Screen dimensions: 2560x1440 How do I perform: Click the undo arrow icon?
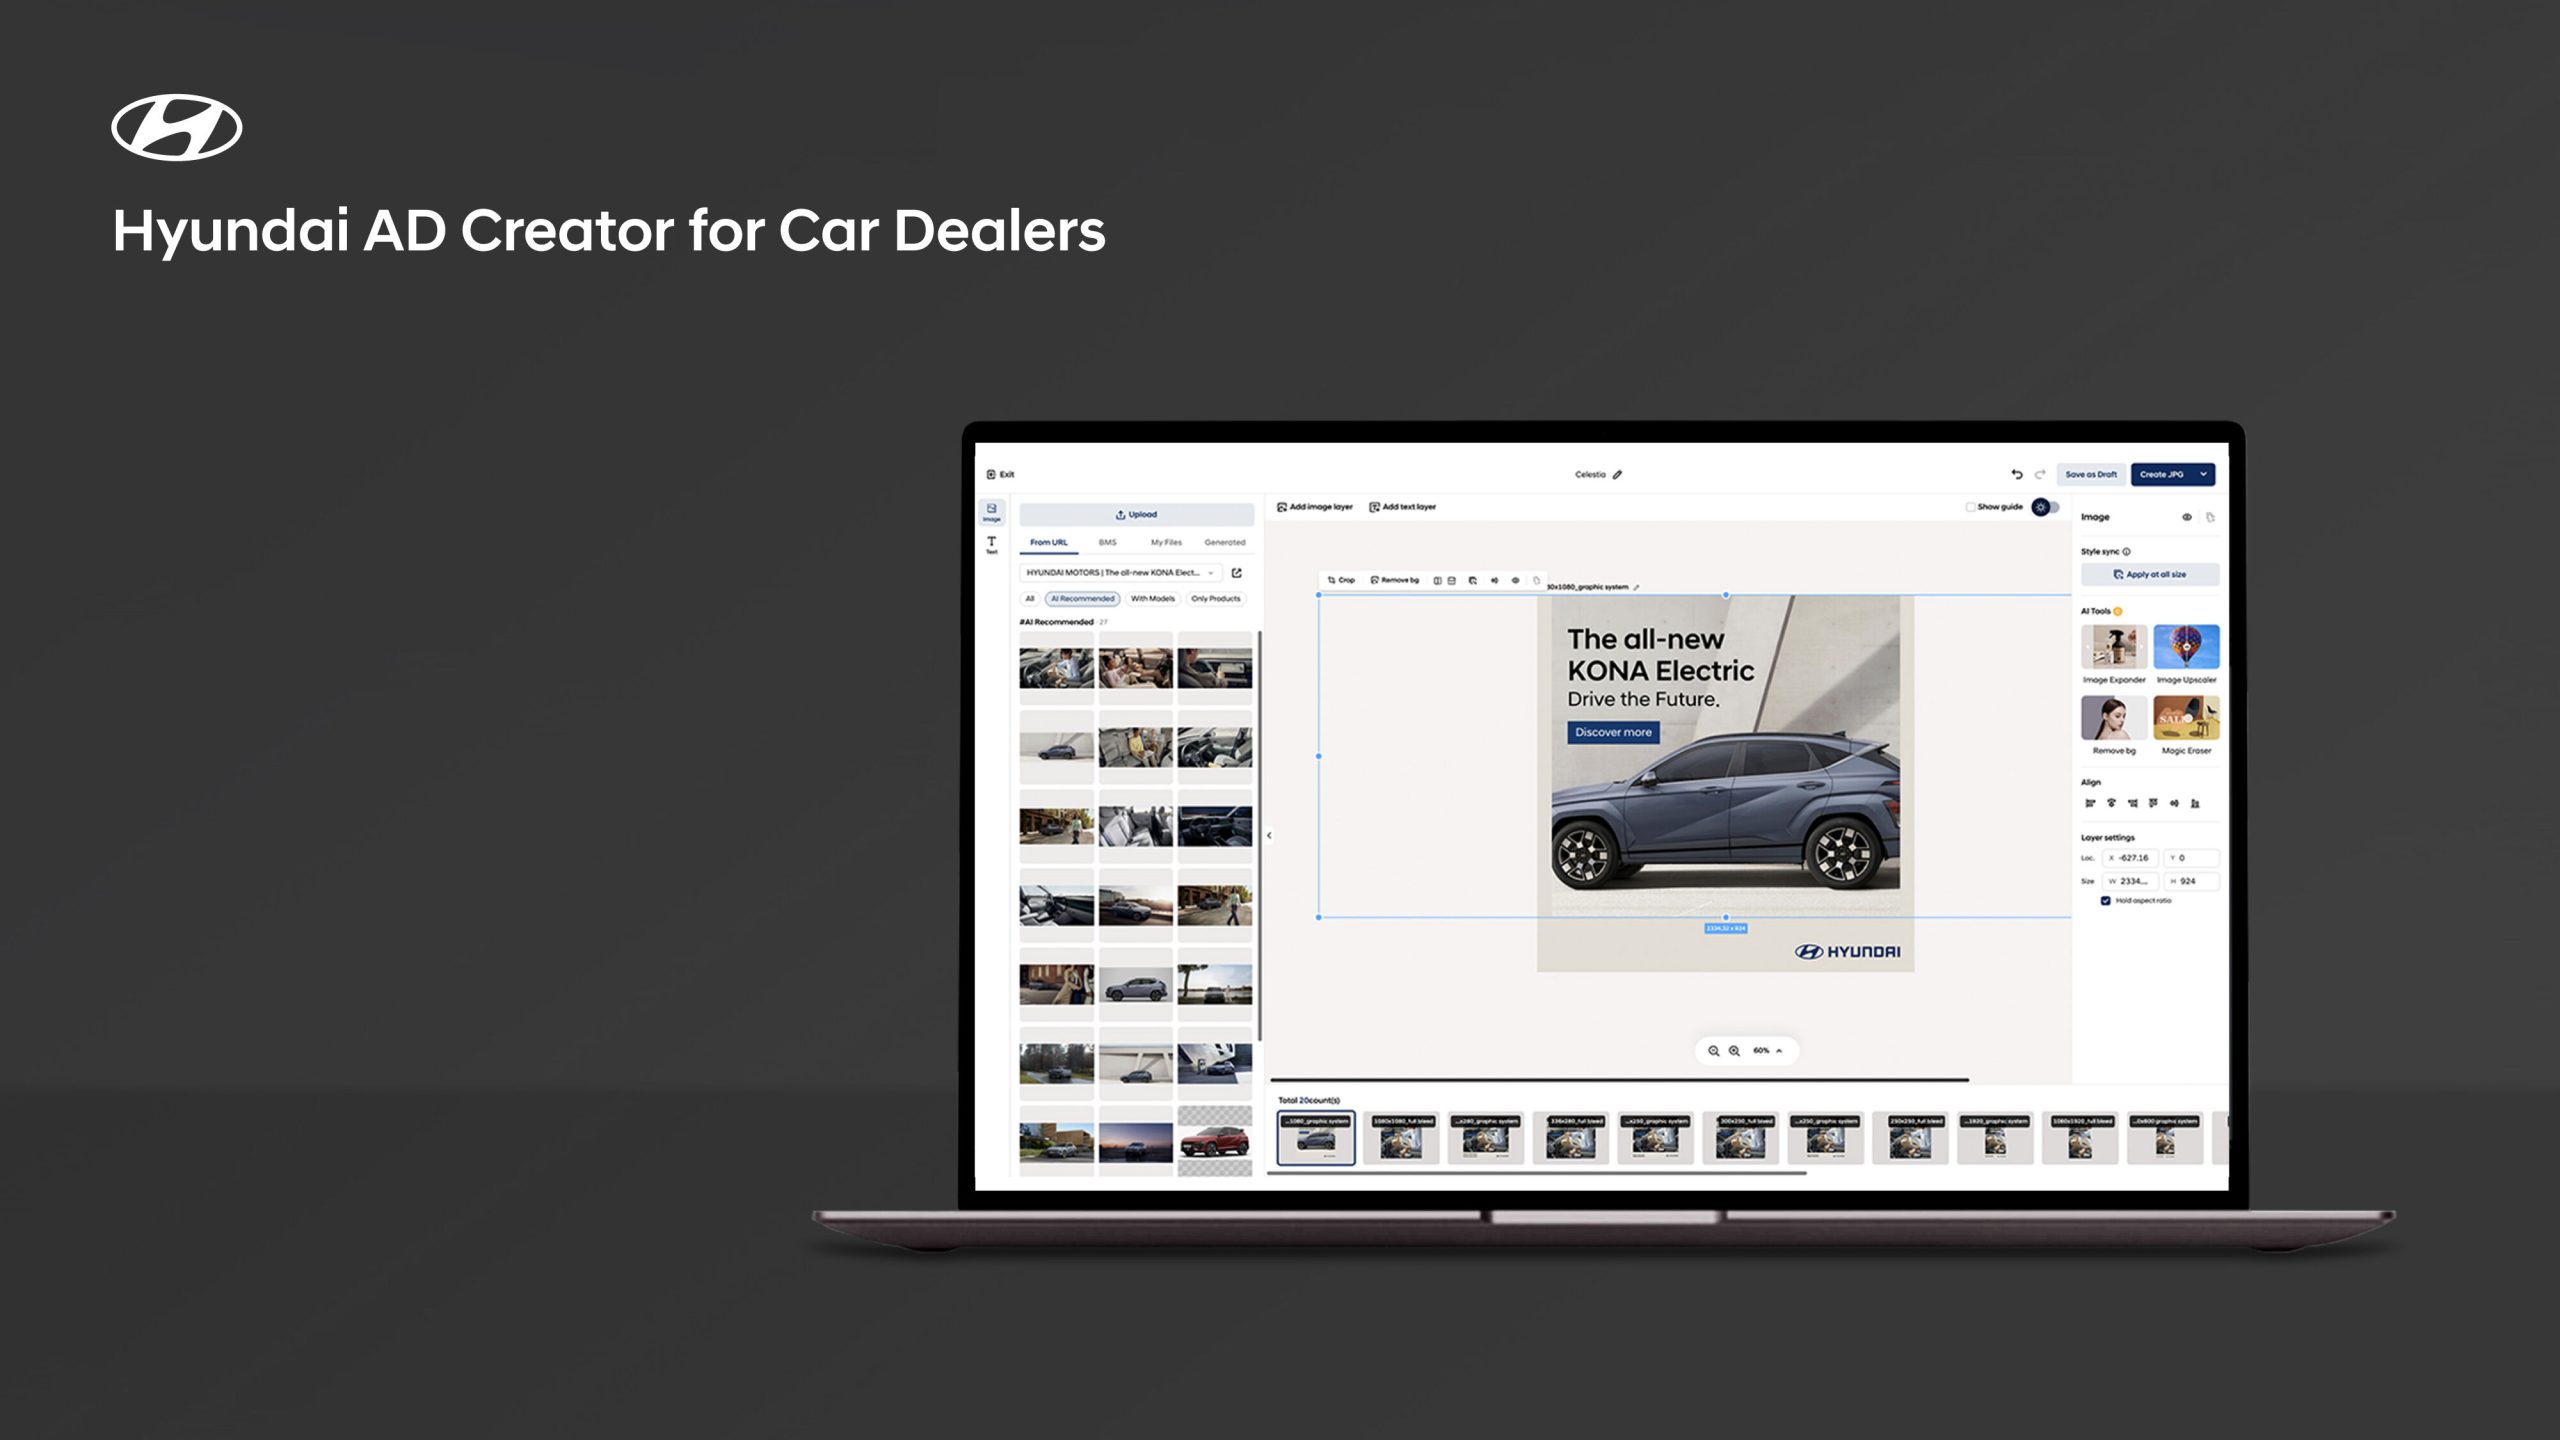[x=2016, y=474]
